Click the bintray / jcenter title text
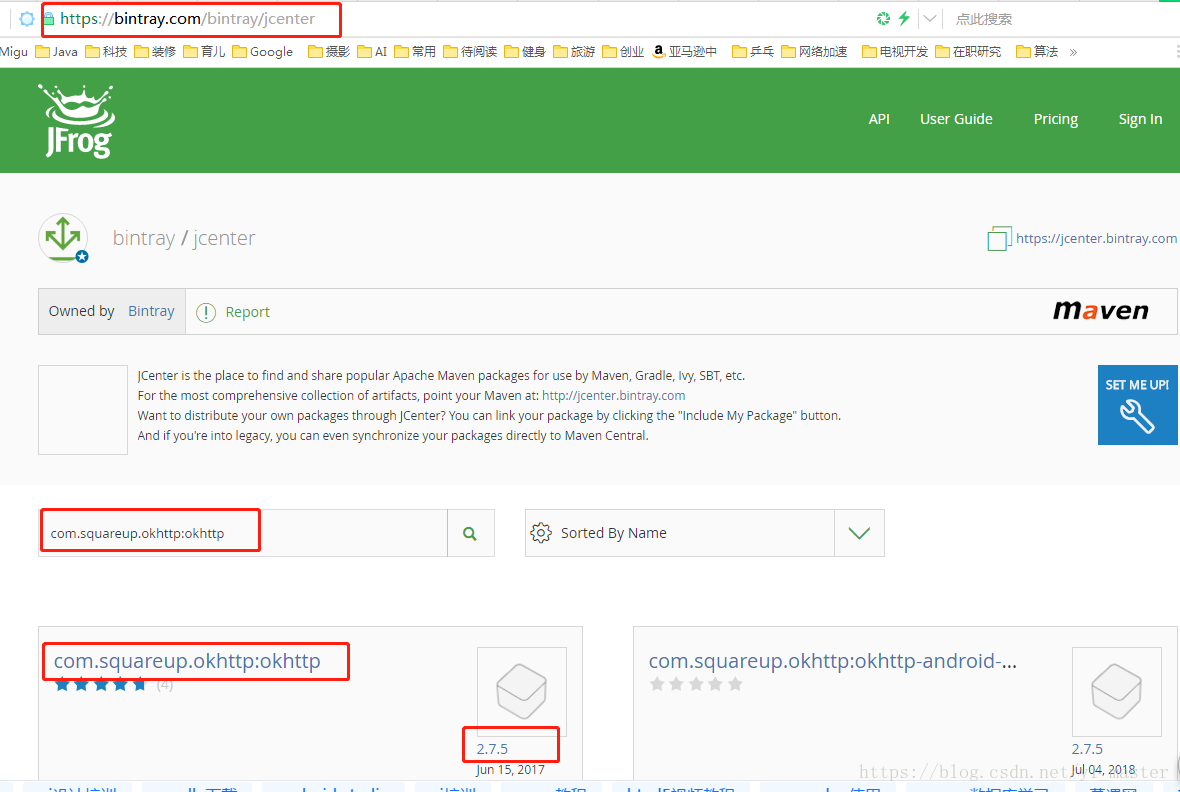 coord(184,238)
